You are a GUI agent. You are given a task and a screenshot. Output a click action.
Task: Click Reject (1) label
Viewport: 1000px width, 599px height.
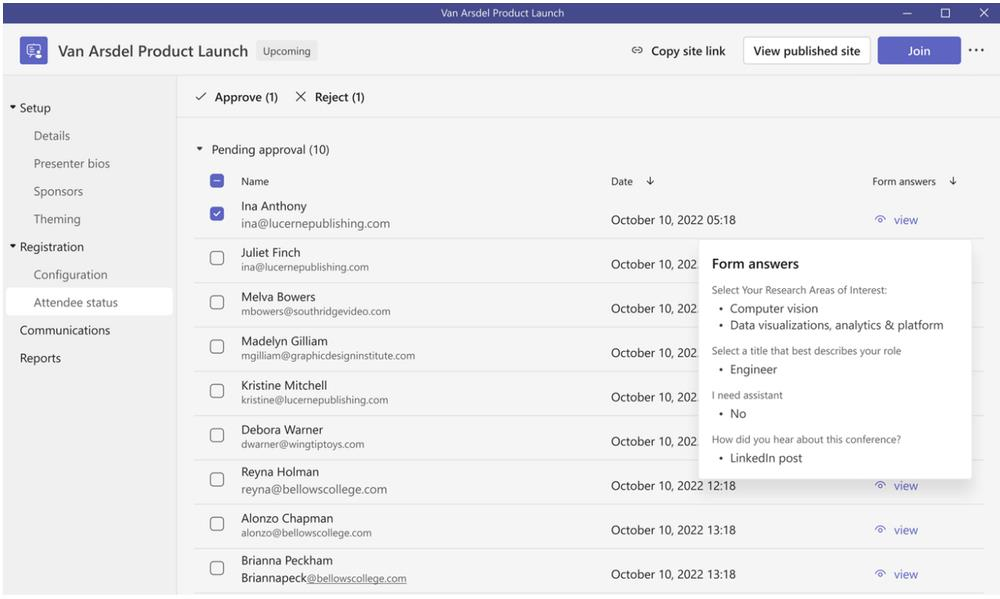[x=339, y=97]
